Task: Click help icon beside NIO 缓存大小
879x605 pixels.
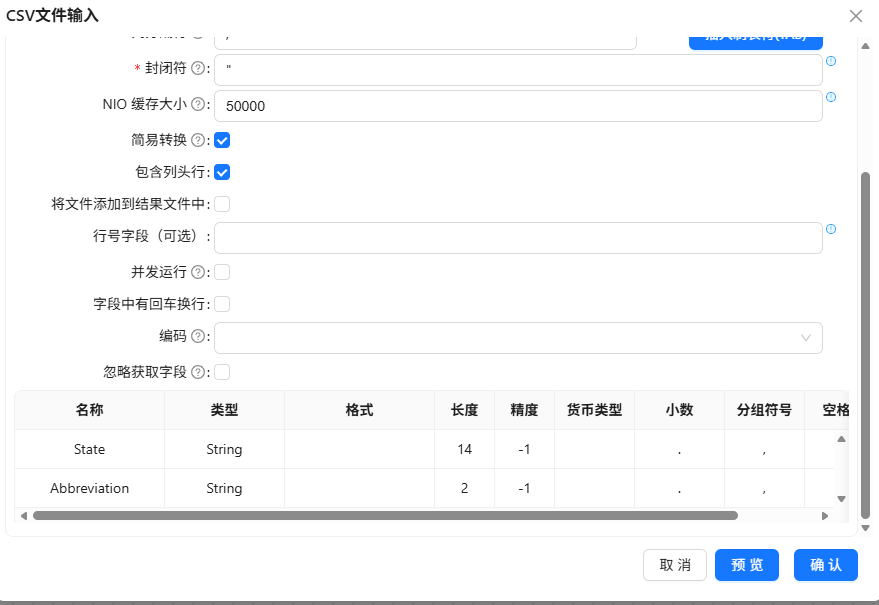Action: pyautogui.click(x=198, y=104)
